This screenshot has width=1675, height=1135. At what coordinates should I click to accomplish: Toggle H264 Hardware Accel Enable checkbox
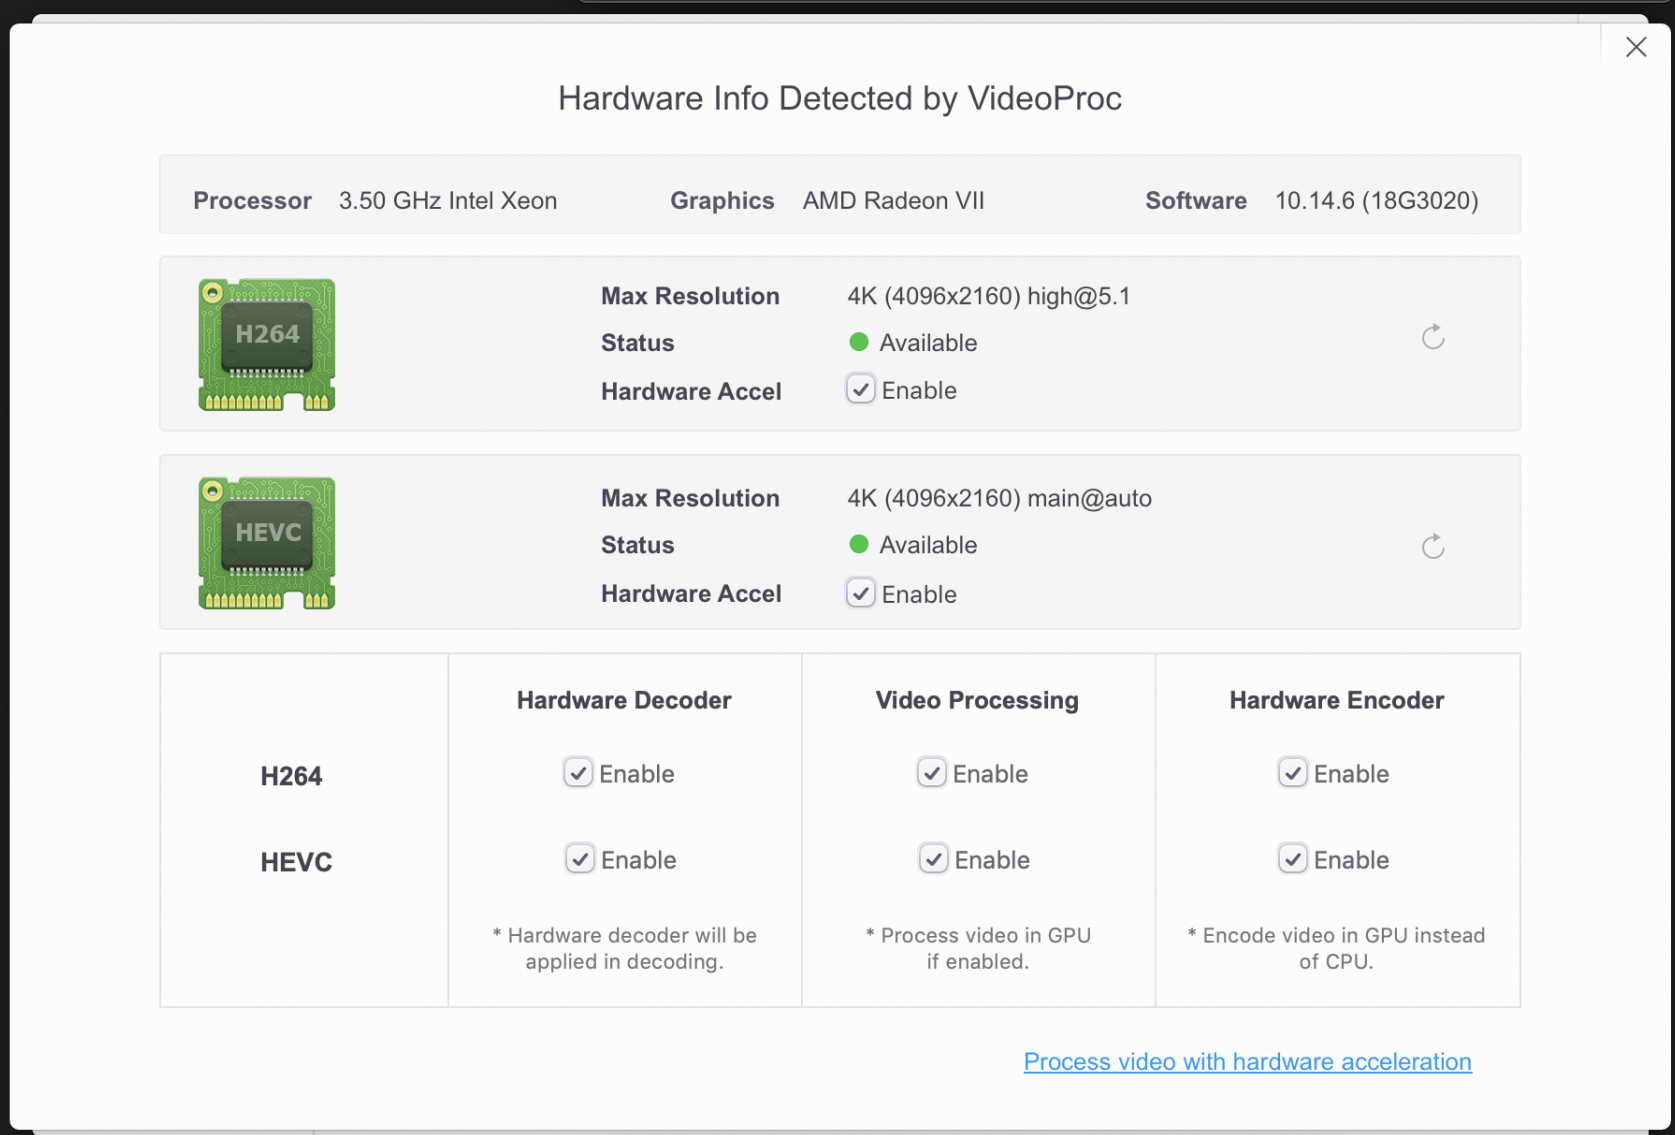point(860,389)
